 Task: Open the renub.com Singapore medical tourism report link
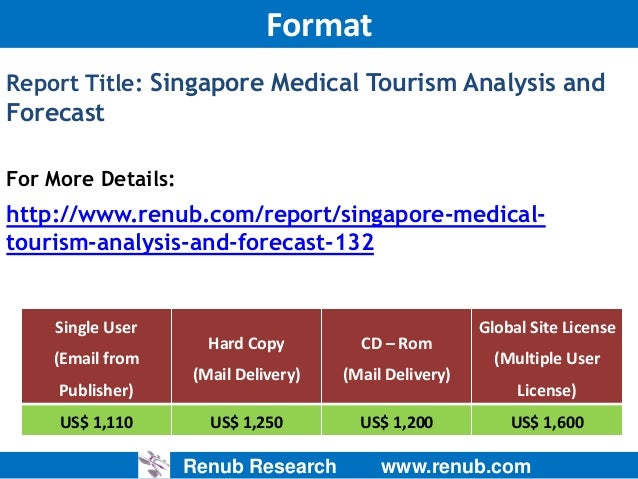pyautogui.click(x=275, y=228)
